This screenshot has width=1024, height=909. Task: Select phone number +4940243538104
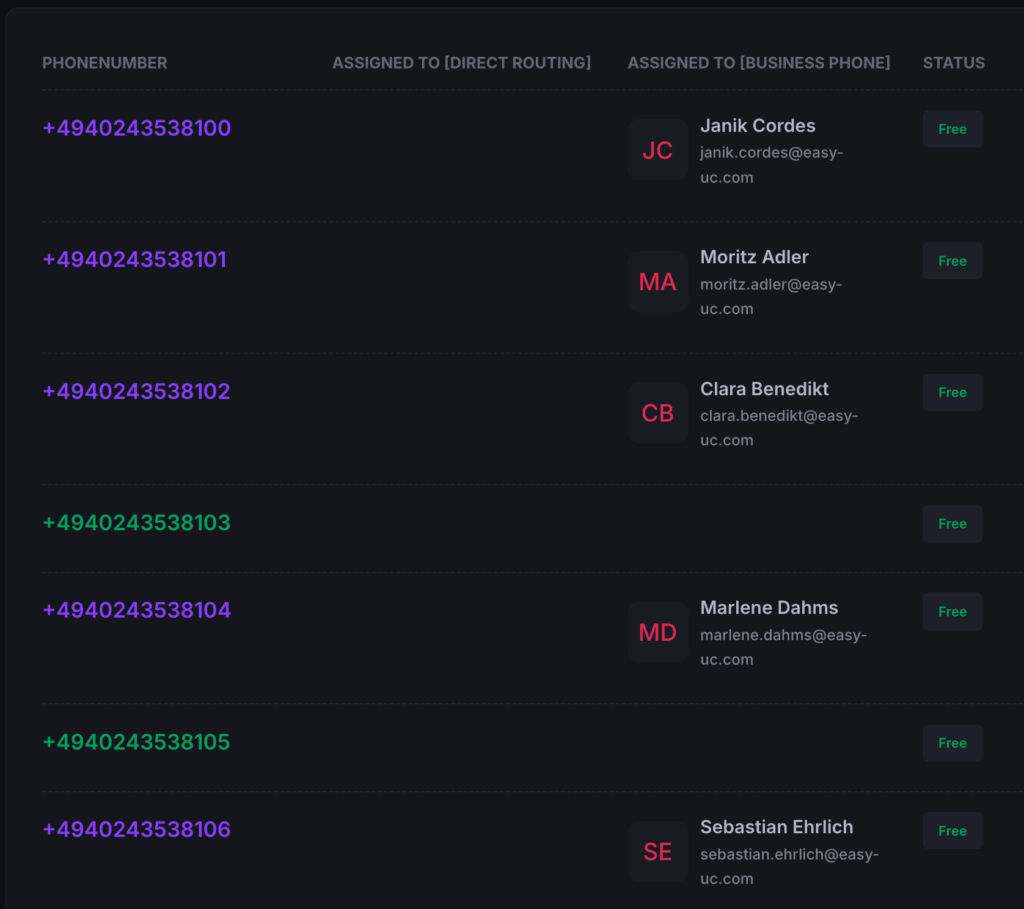[136, 610]
